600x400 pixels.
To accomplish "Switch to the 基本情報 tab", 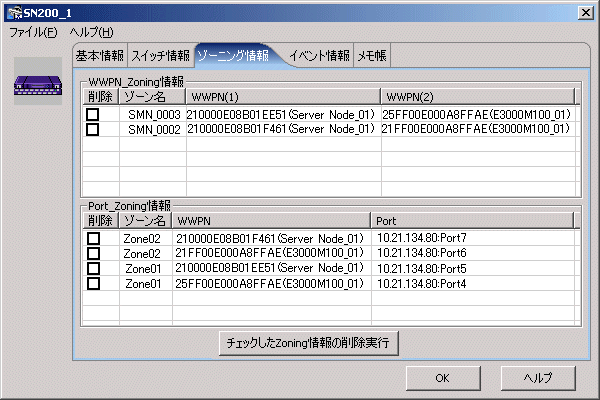I will pyautogui.click(x=99, y=56).
